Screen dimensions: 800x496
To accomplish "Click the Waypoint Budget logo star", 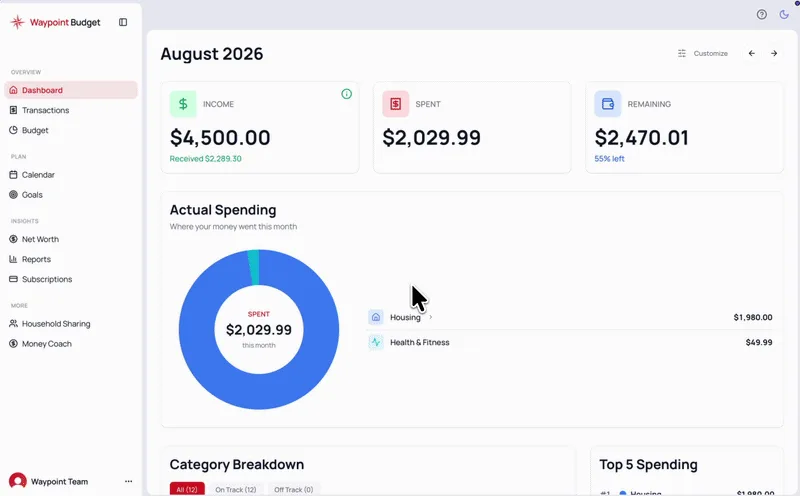I will tap(17, 22).
